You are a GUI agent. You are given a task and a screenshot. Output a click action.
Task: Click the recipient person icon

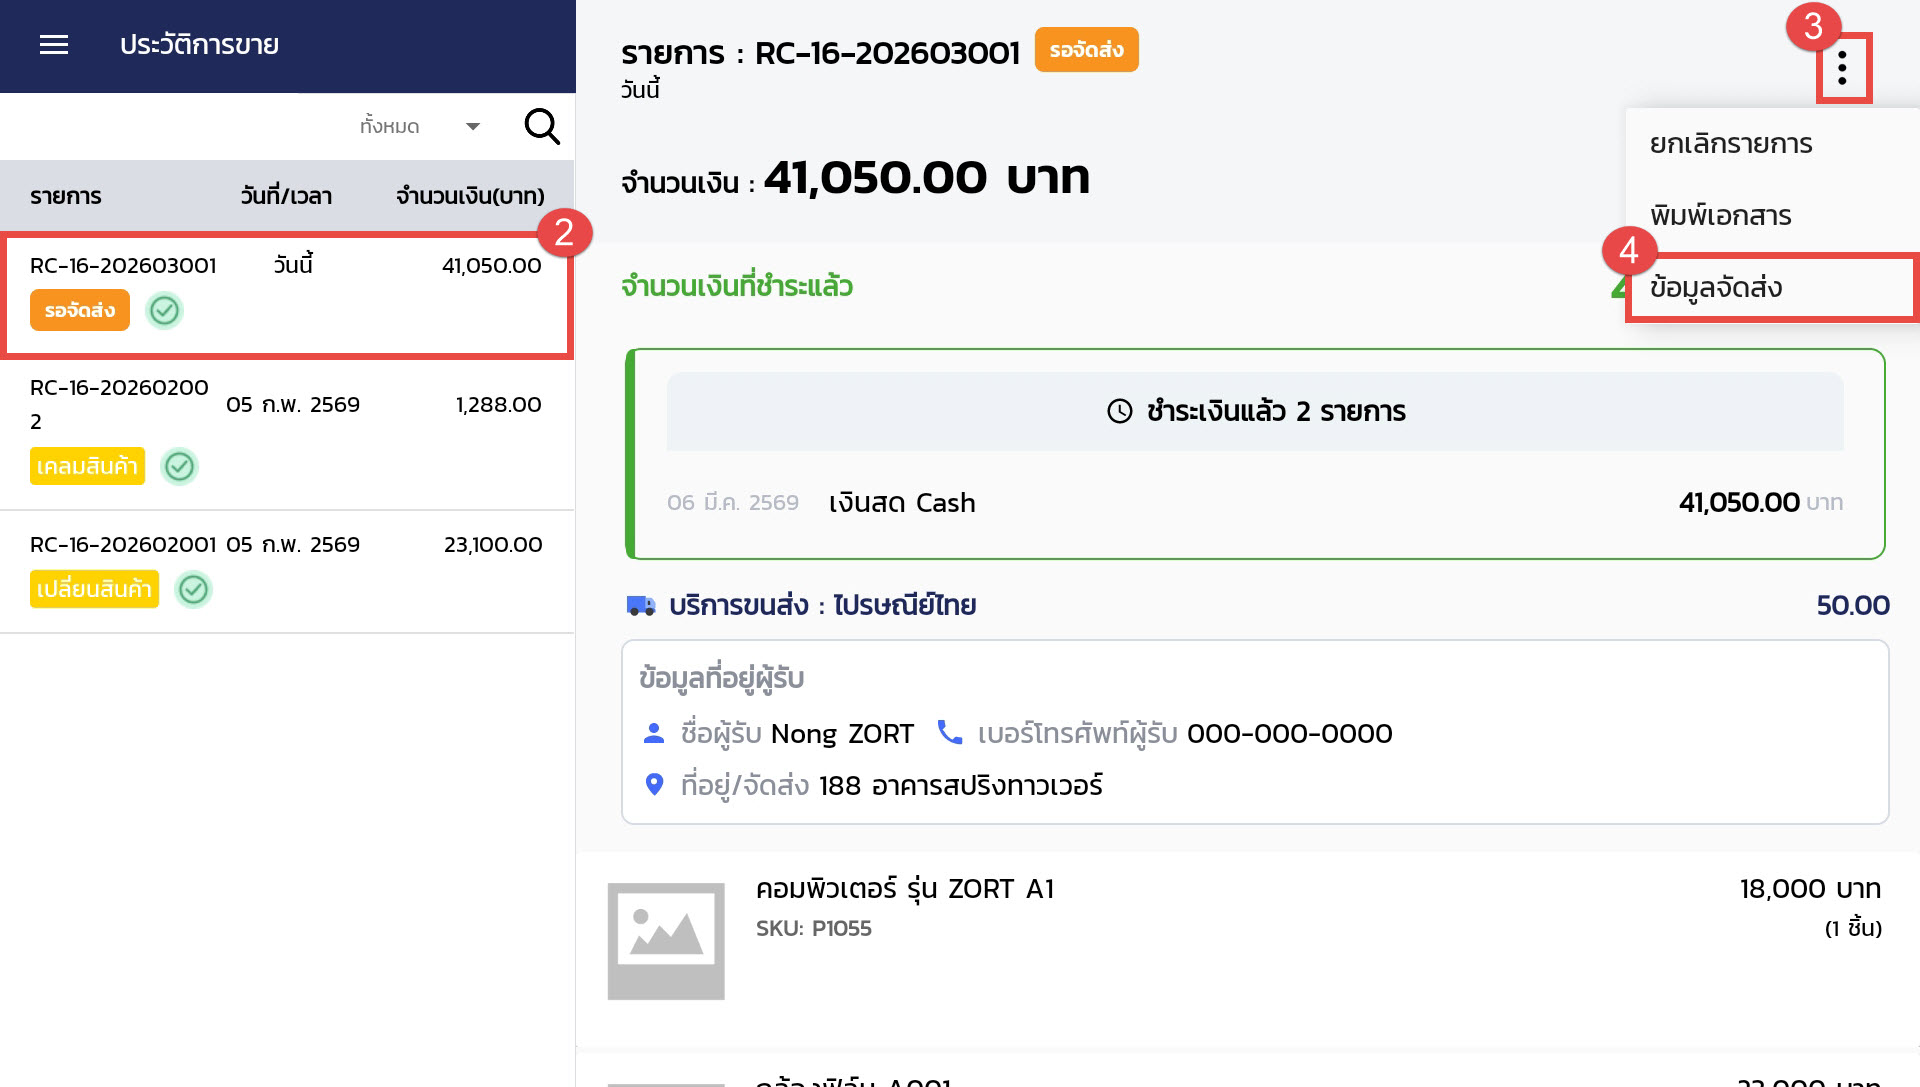(654, 733)
